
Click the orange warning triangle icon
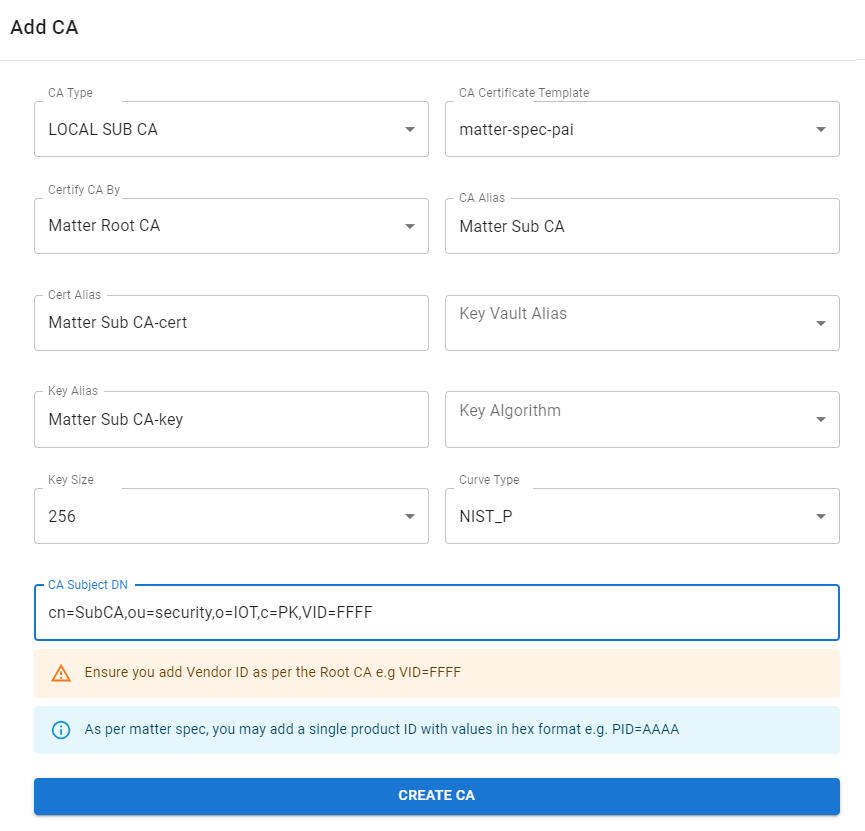tap(61, 673)
